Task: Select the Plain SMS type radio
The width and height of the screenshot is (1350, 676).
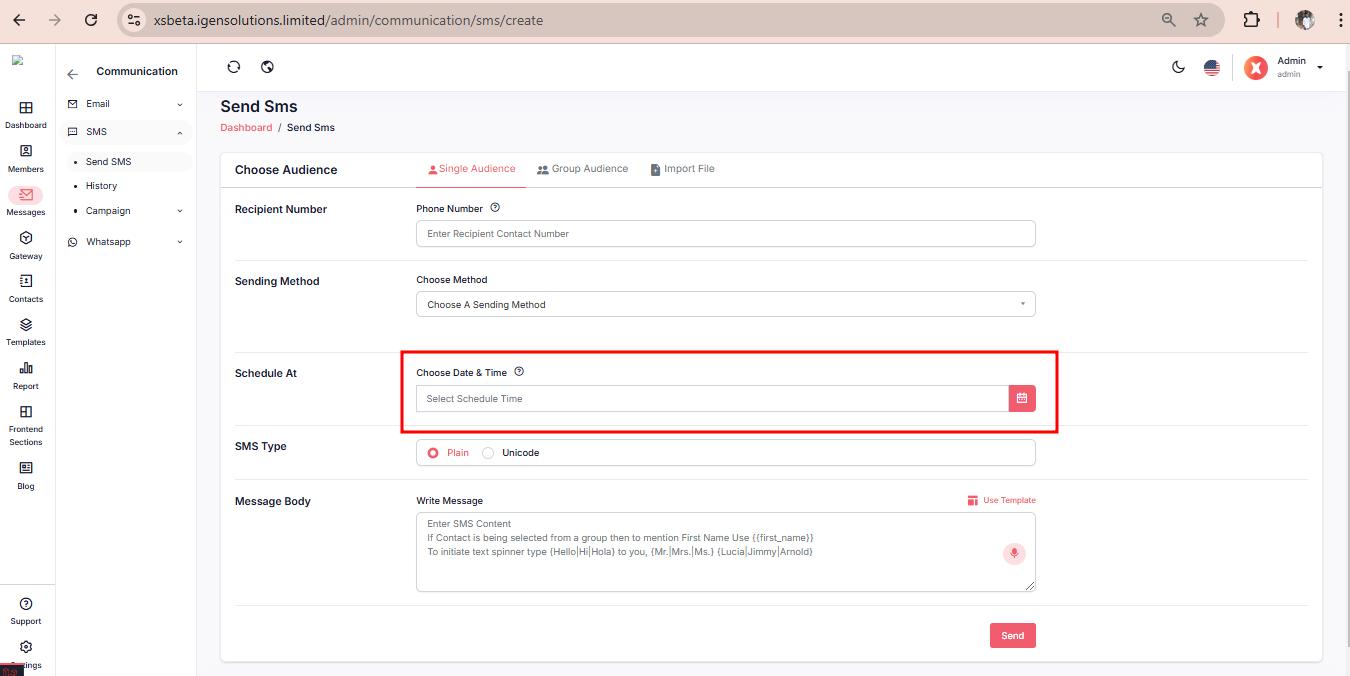Action: [433, 453]
